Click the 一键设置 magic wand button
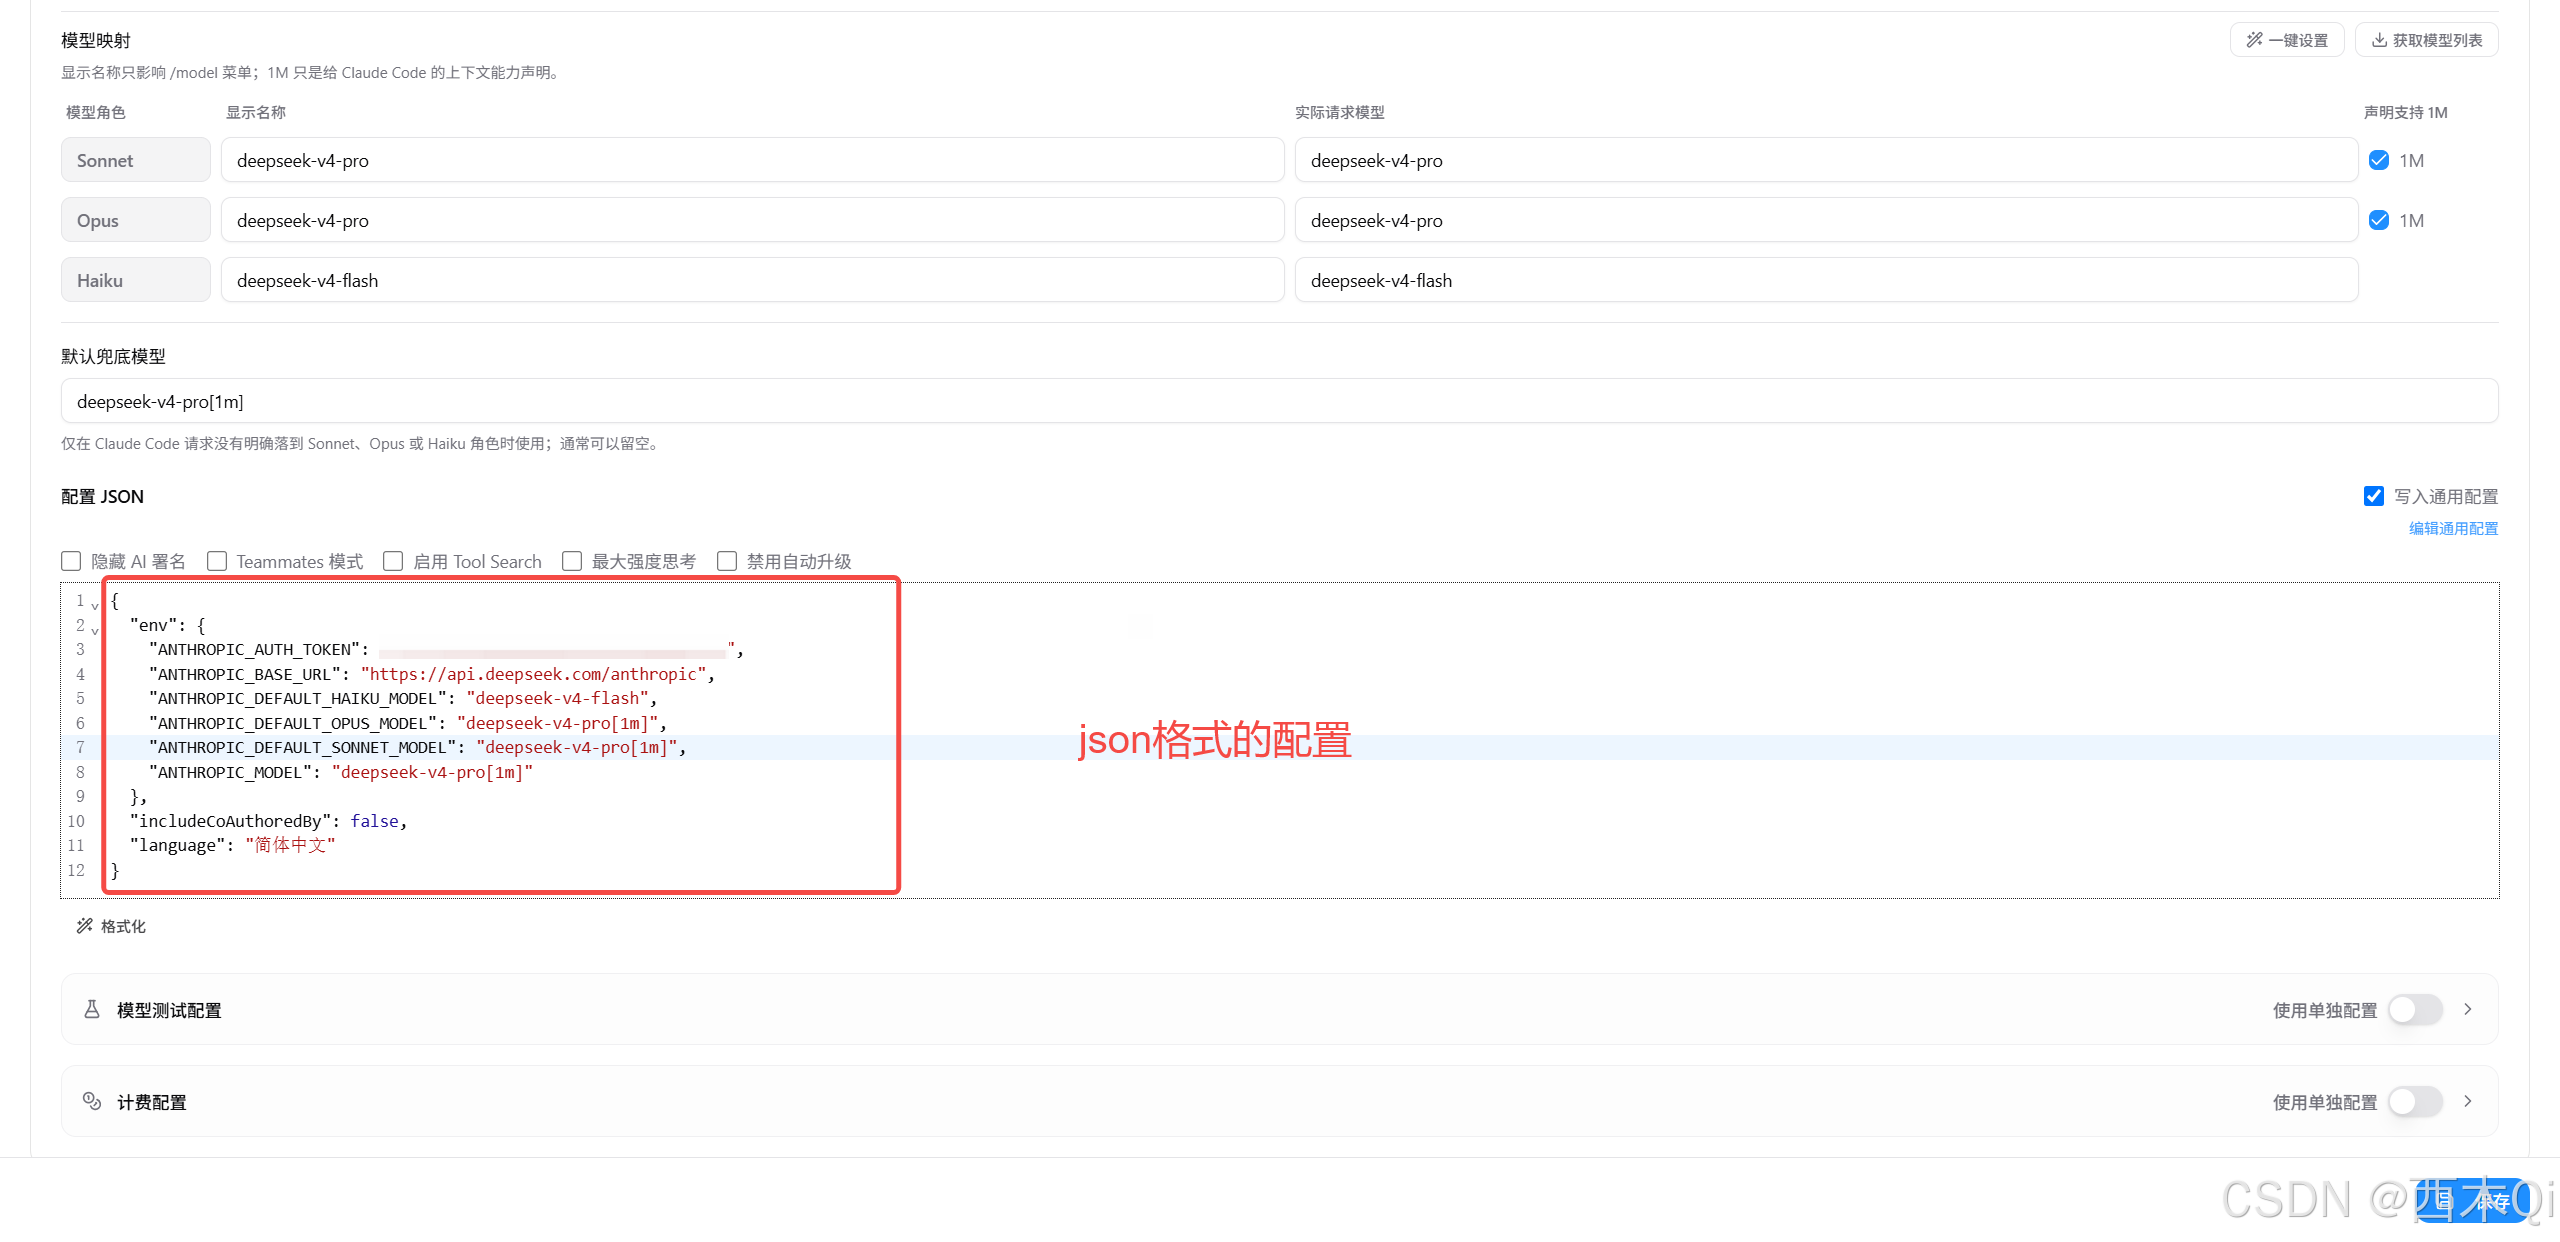 click(x=2287, y=40)
